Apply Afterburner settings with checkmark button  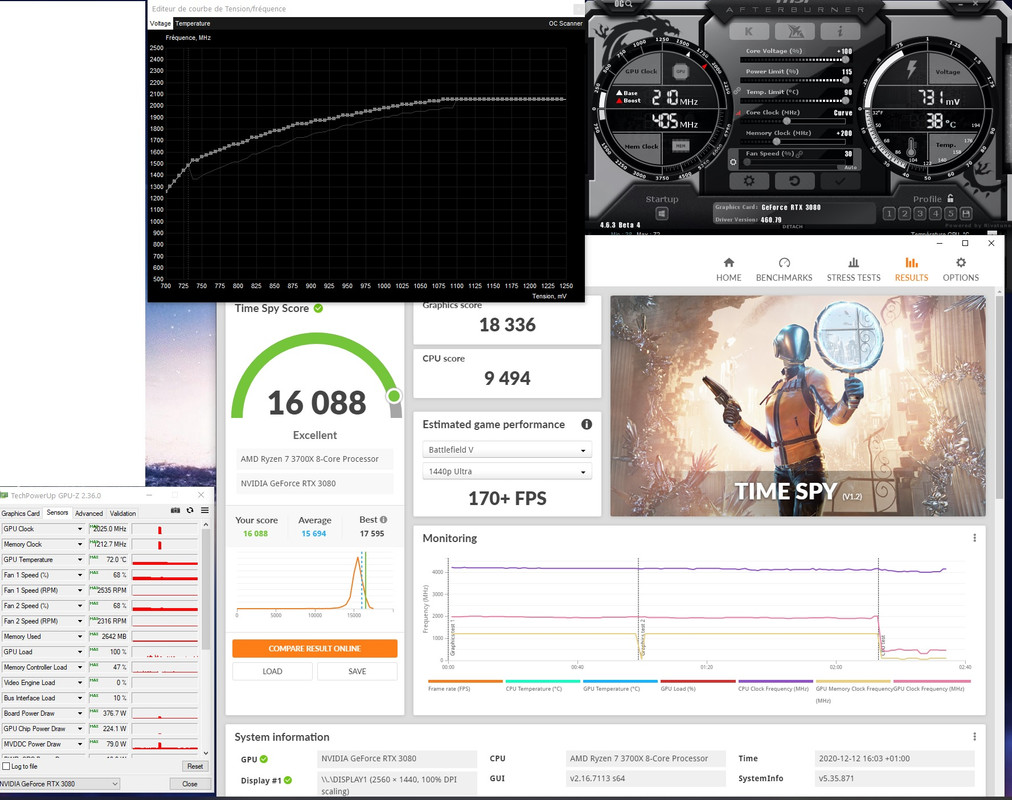click(x=840, y=181)
